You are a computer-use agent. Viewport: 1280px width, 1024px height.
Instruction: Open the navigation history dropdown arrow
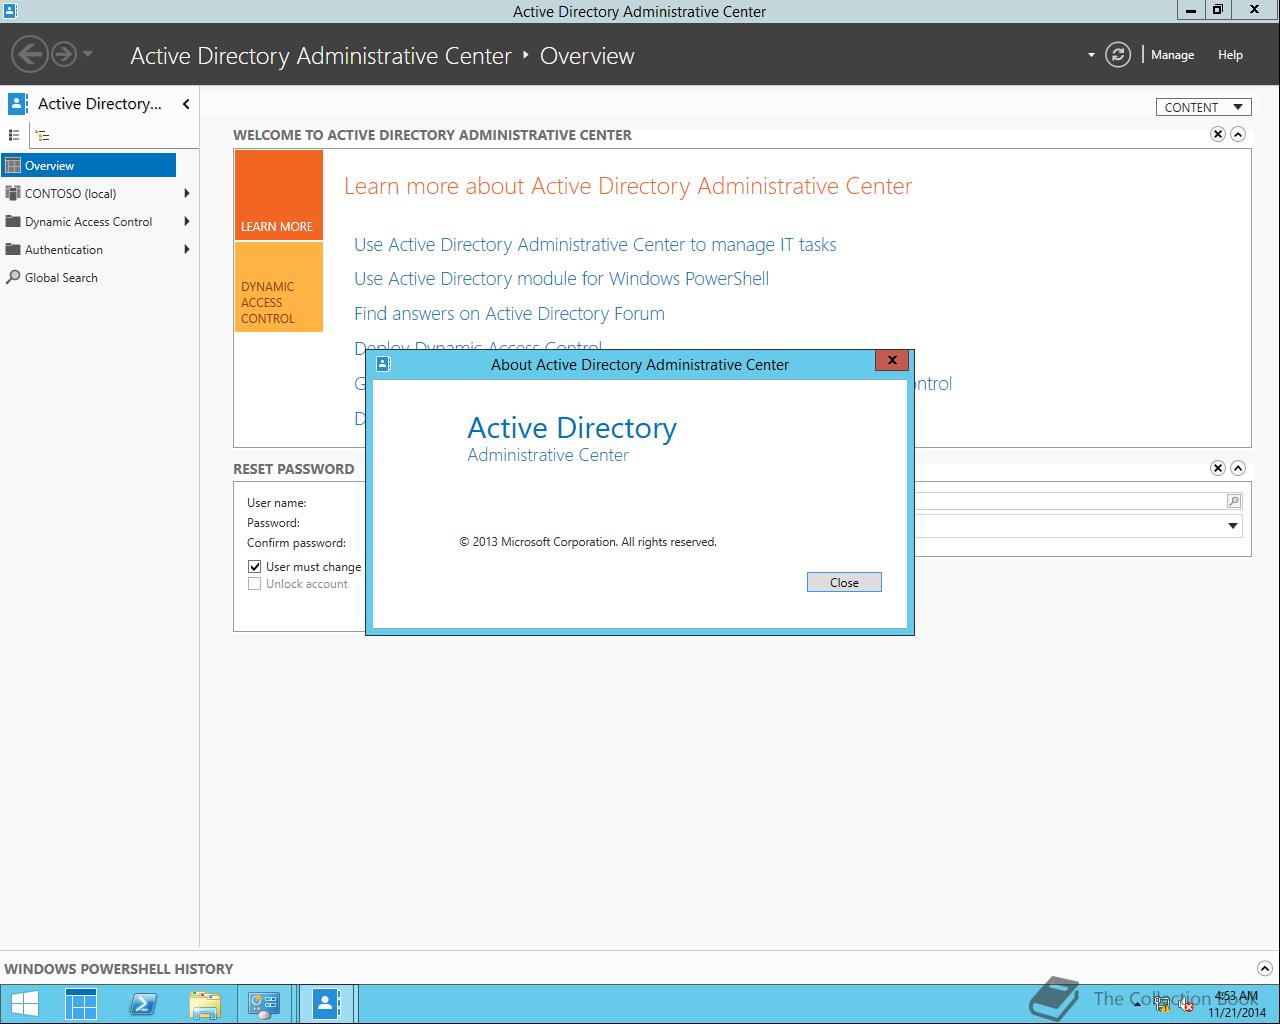[x=88, y=54]
